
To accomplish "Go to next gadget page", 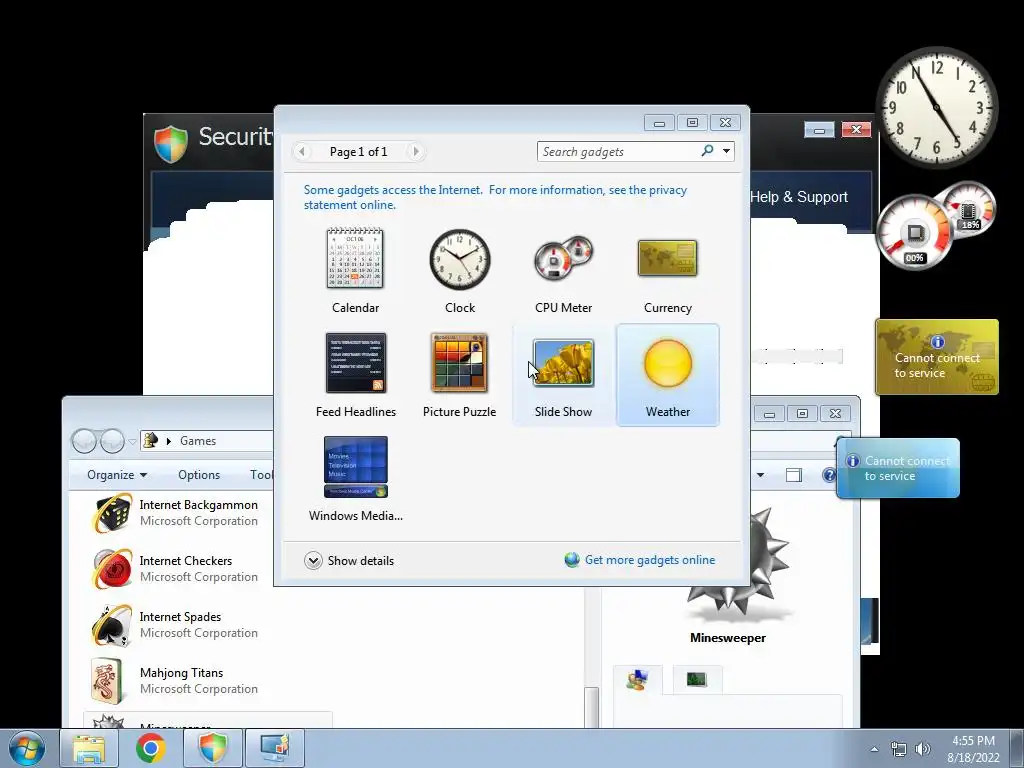I will click(415, 152).
